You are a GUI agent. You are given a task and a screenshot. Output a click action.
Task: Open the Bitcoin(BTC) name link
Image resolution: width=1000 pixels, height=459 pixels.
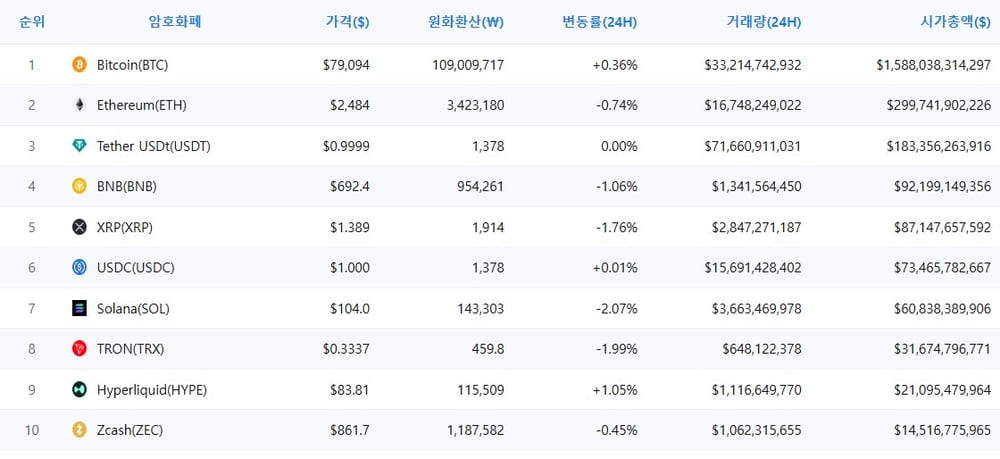coord(133,65)
